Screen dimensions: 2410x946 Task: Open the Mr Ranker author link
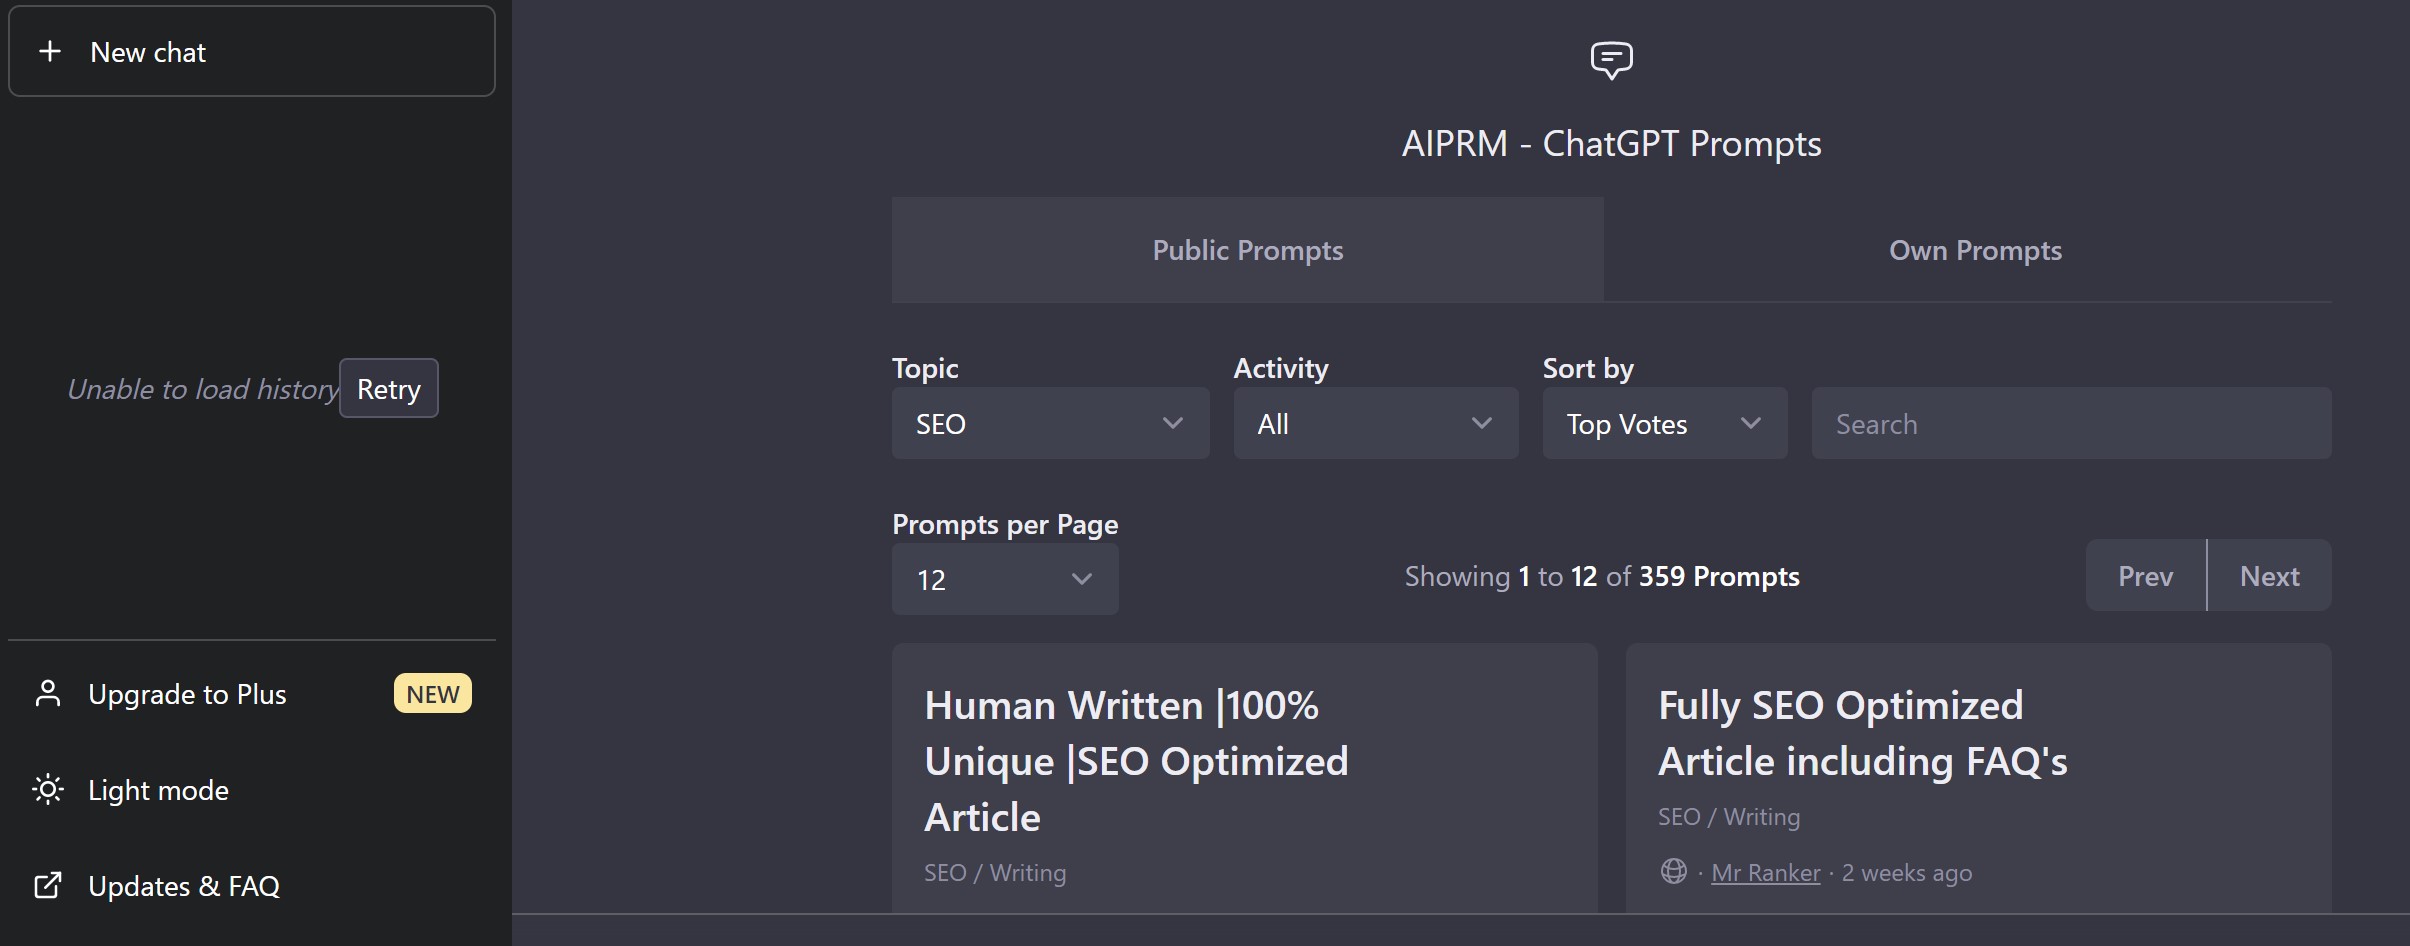1765,873
